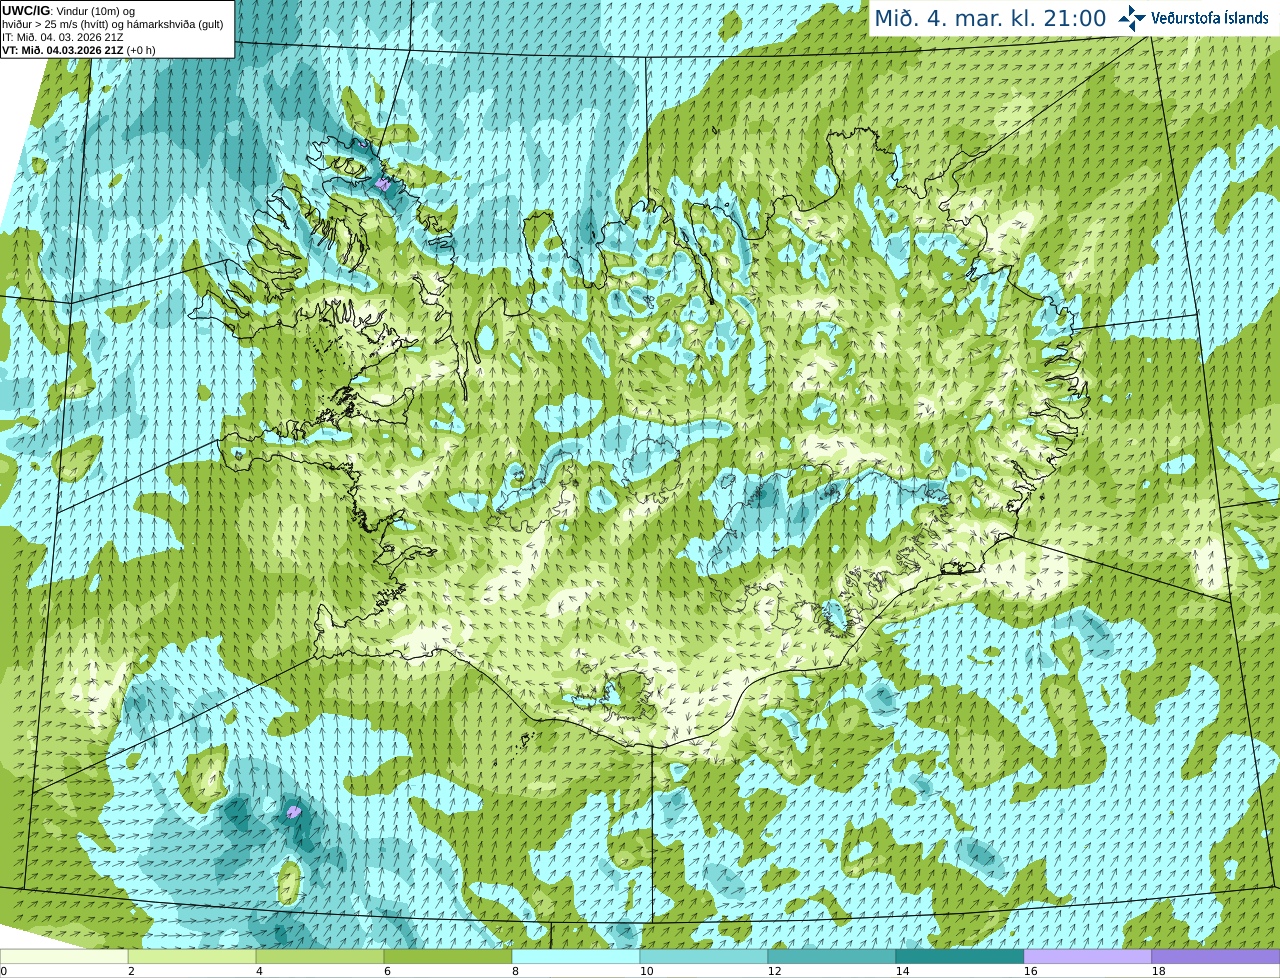Image resolution: width=1280 pixels, height=978 pixels.
Task: Pick the darker purple above-18 m/s legend swatch
Action: [1216, 957]
